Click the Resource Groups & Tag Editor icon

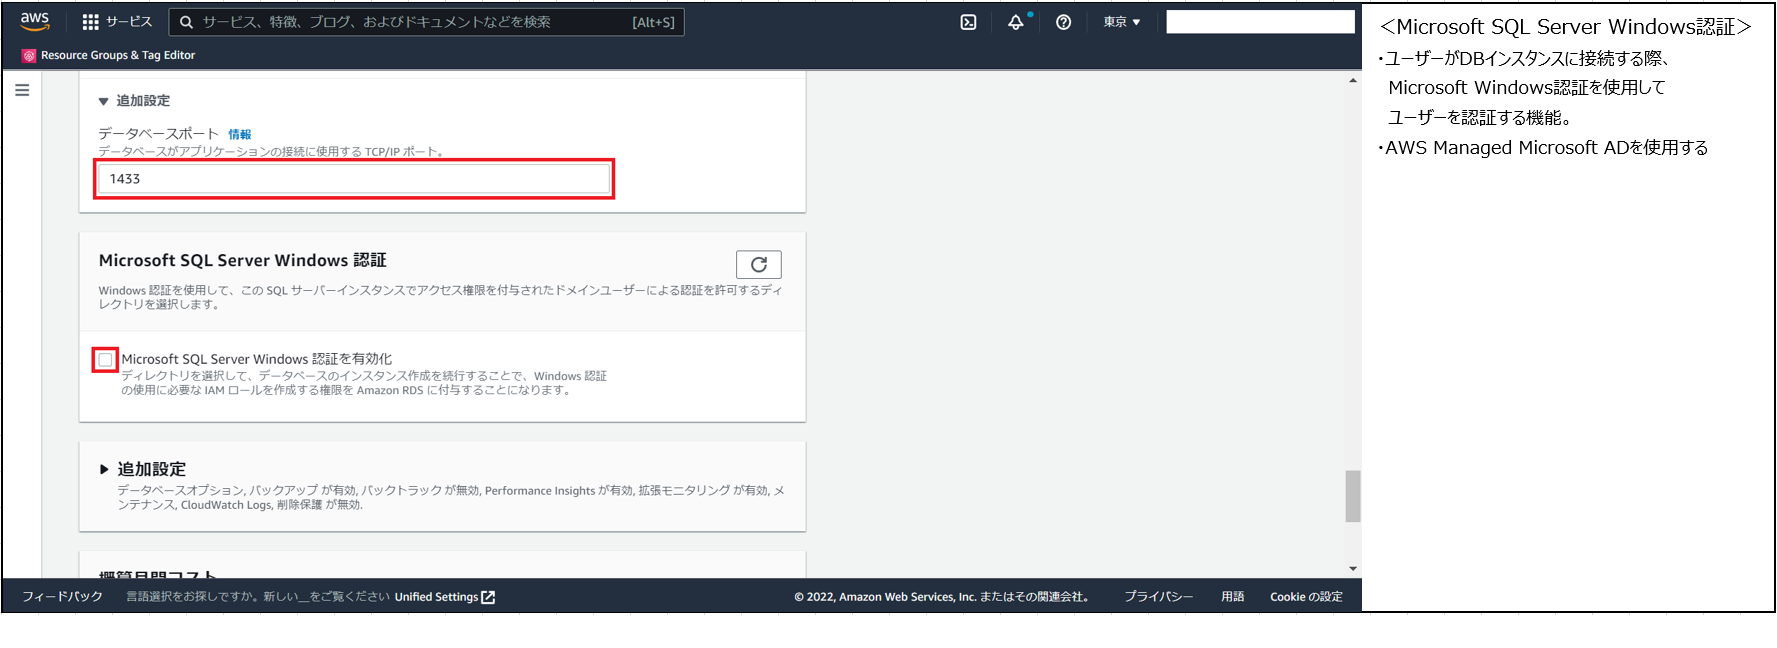29,56
